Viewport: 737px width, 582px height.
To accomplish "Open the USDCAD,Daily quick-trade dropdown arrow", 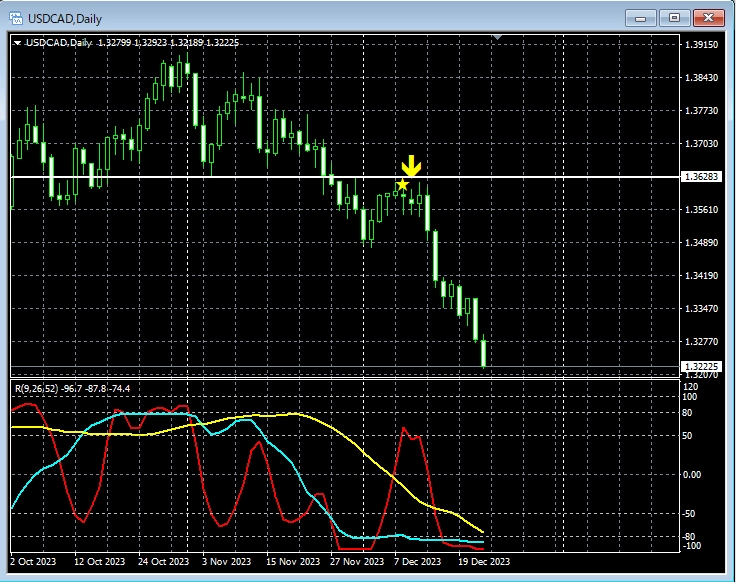I will 18,42.
